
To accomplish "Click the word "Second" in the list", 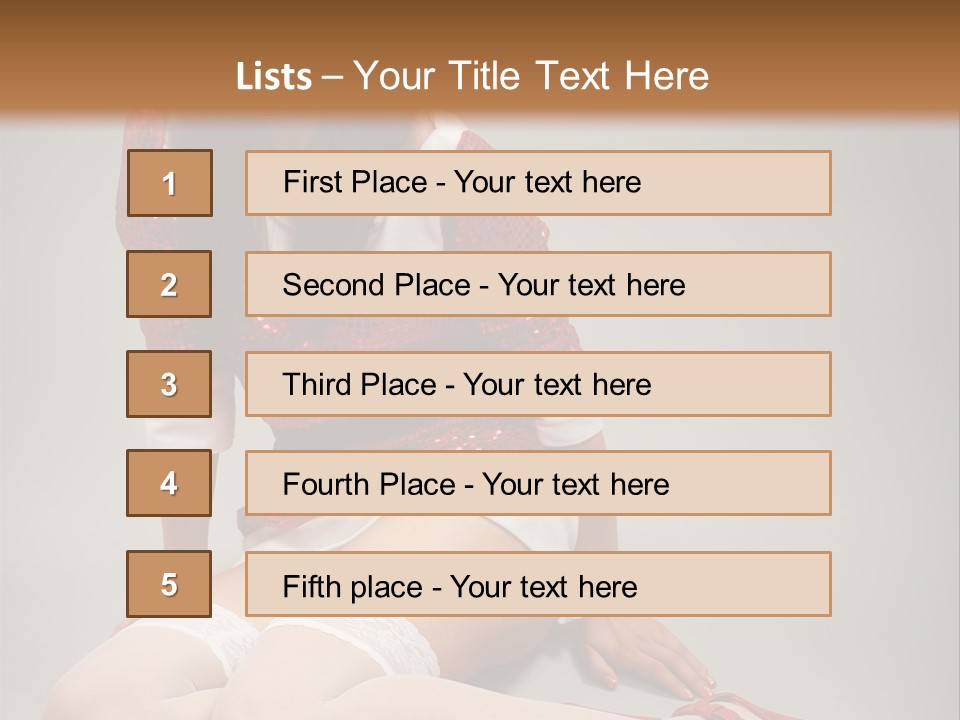I will (x=334, y=285).
